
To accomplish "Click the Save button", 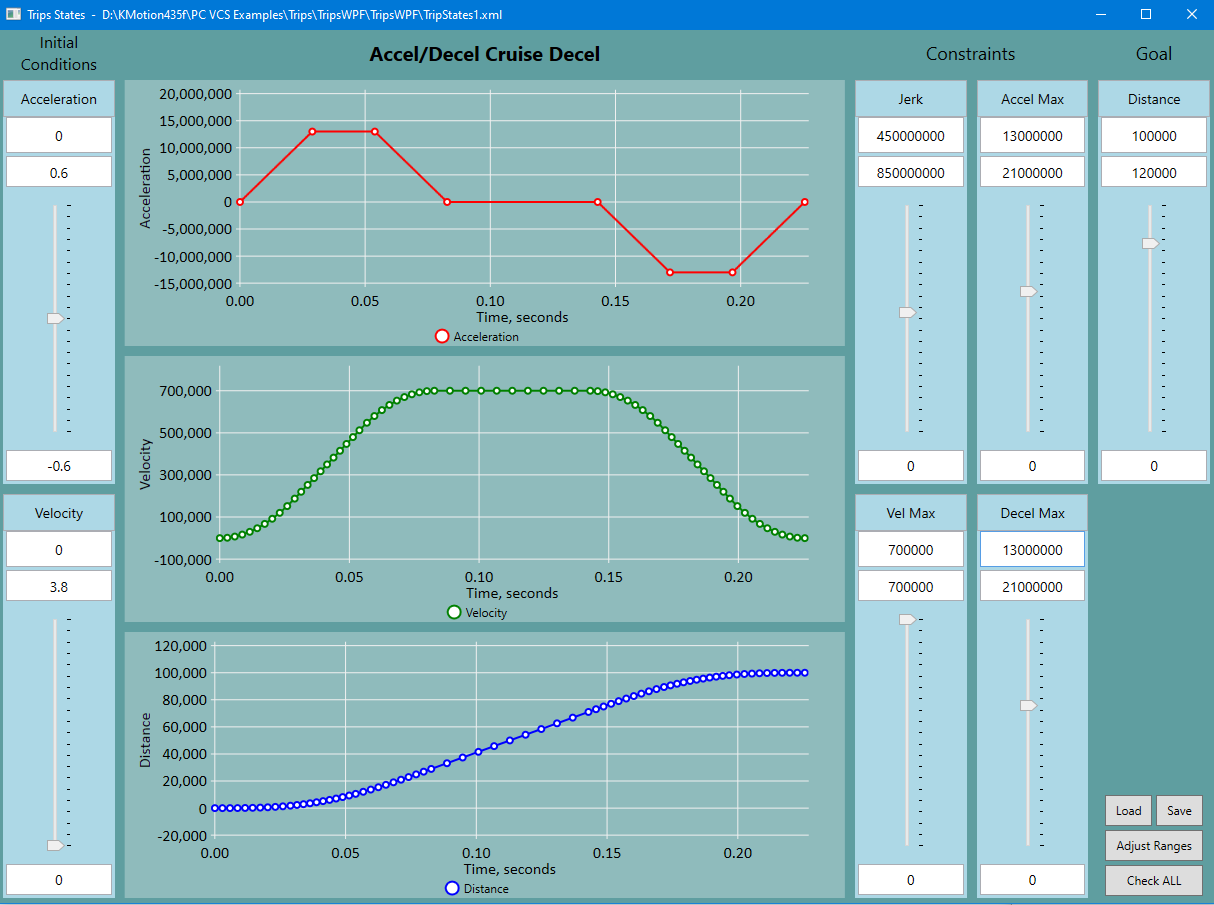I will 1179,811.
